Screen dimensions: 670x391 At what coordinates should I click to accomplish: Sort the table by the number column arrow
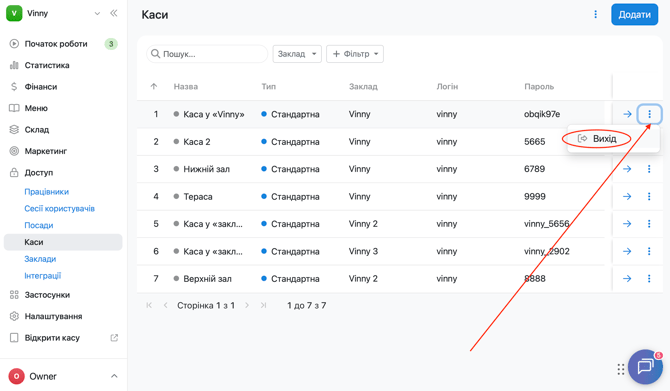[154, 86]
